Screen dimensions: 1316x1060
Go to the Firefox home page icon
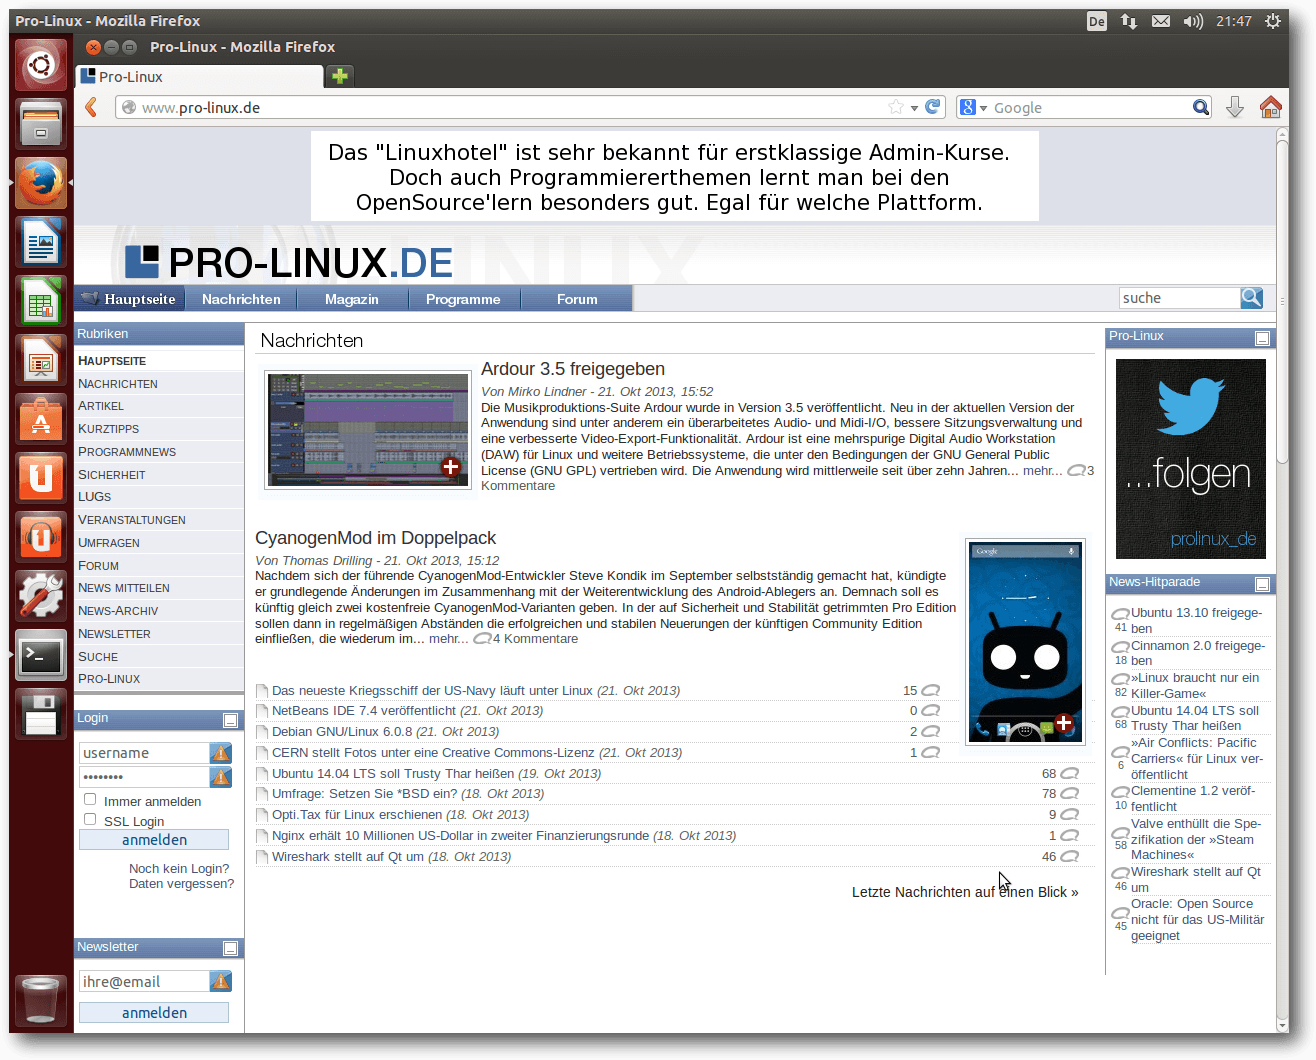coord(1270,107)
